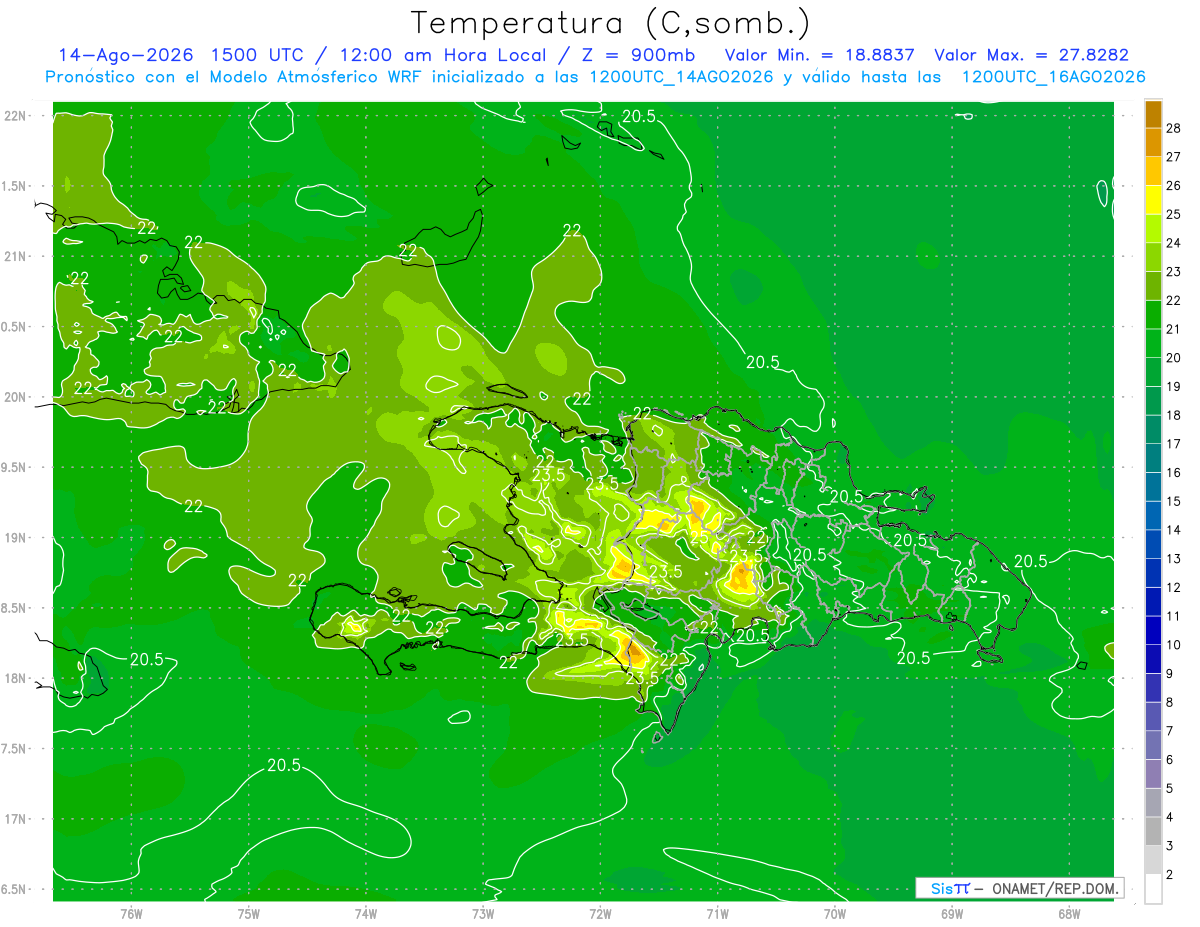The image size is (1200, 927).
Task: Click the "16" value on color scale
Action: coord(1174,473)
